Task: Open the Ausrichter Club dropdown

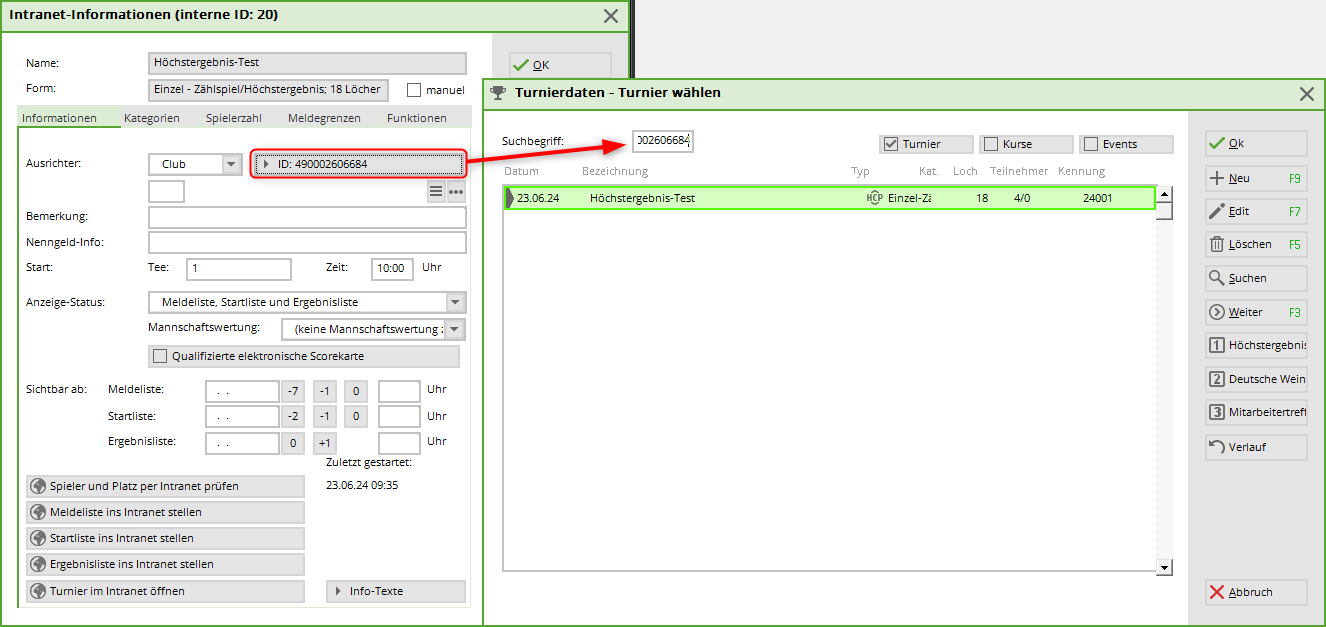Action: (x=231, y=164)
